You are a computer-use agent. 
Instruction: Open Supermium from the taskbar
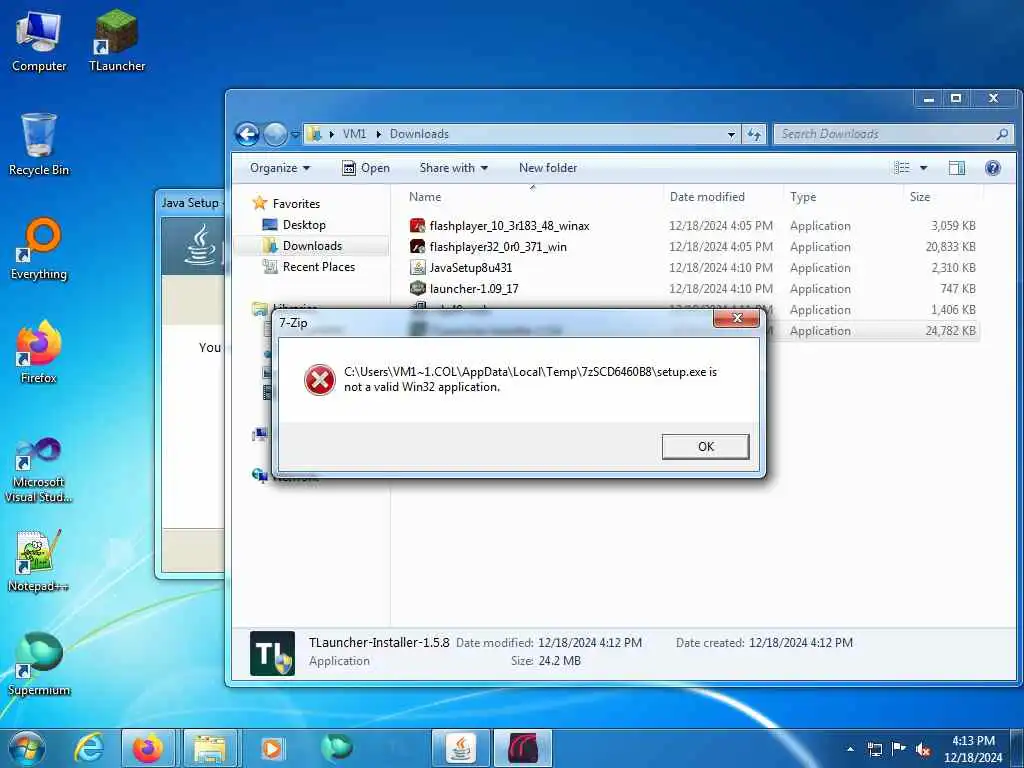point(336,748)
